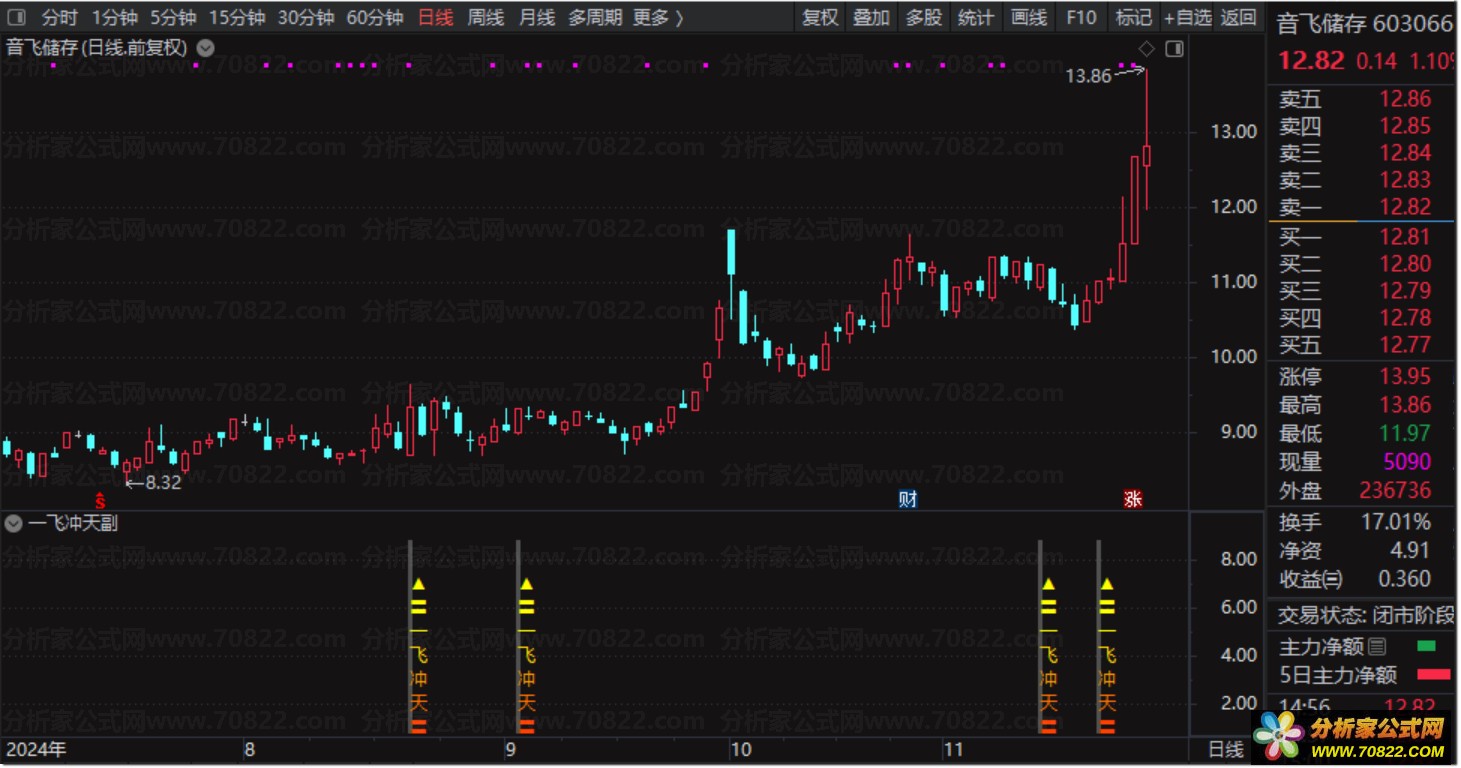Click 2024年 date axis label
The height and width of the screenshot is (768, 1461).
click(37, 749)
